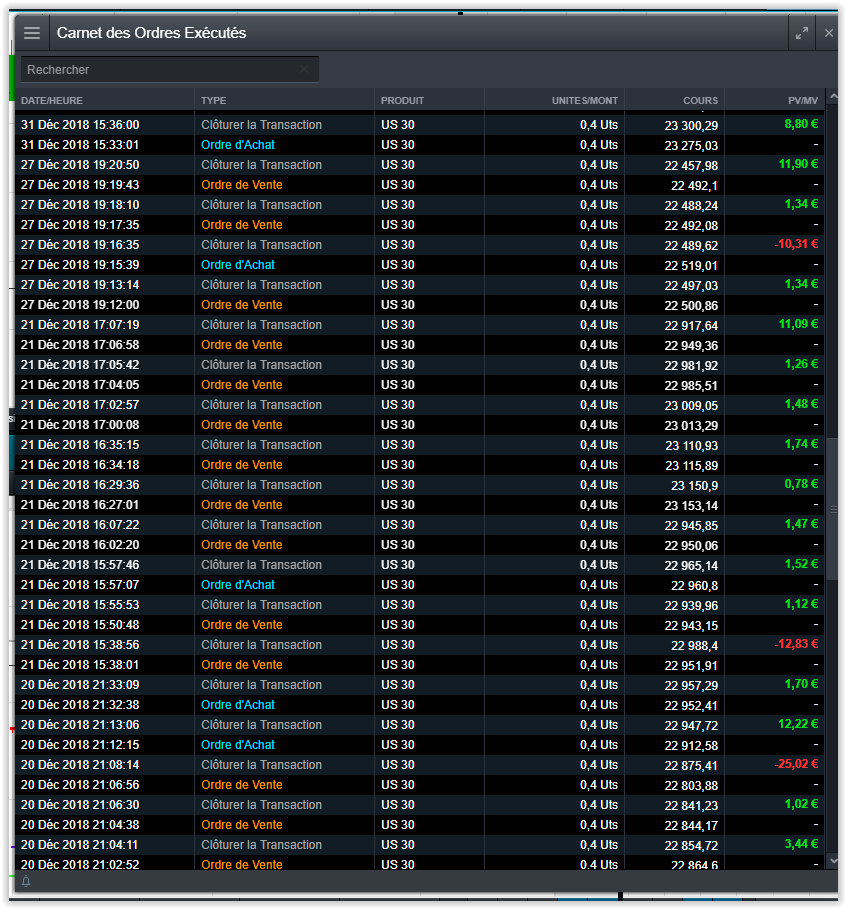Image resolution: width=846 pixels, height=909 pixels.
Task: Sort by the DATE/HEURE column header
Action: [52, 100]
